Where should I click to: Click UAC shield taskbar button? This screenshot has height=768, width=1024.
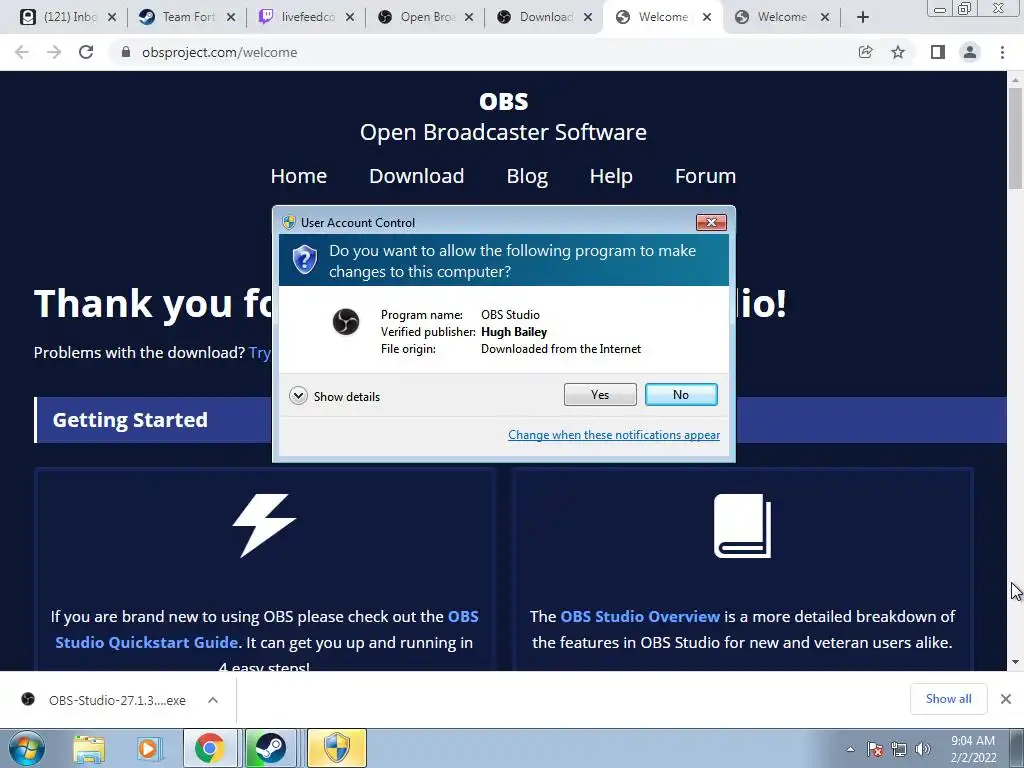pyautogui.click(x=336, y=748)
